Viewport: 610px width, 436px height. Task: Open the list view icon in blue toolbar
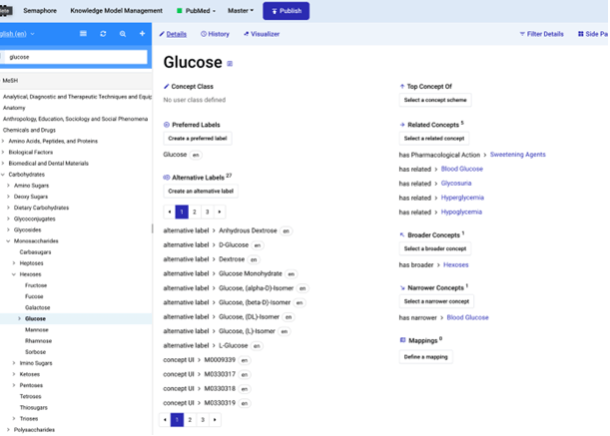coord(83,34)
